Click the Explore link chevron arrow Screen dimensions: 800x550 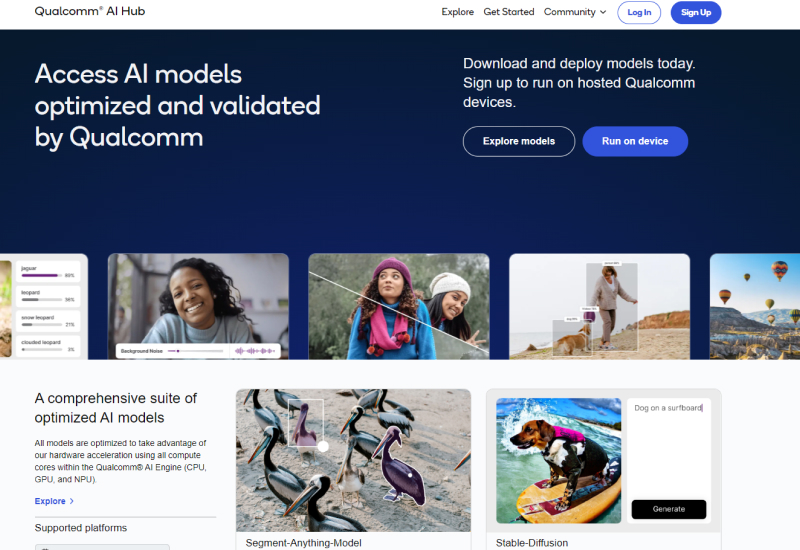(x=72, y=501)
